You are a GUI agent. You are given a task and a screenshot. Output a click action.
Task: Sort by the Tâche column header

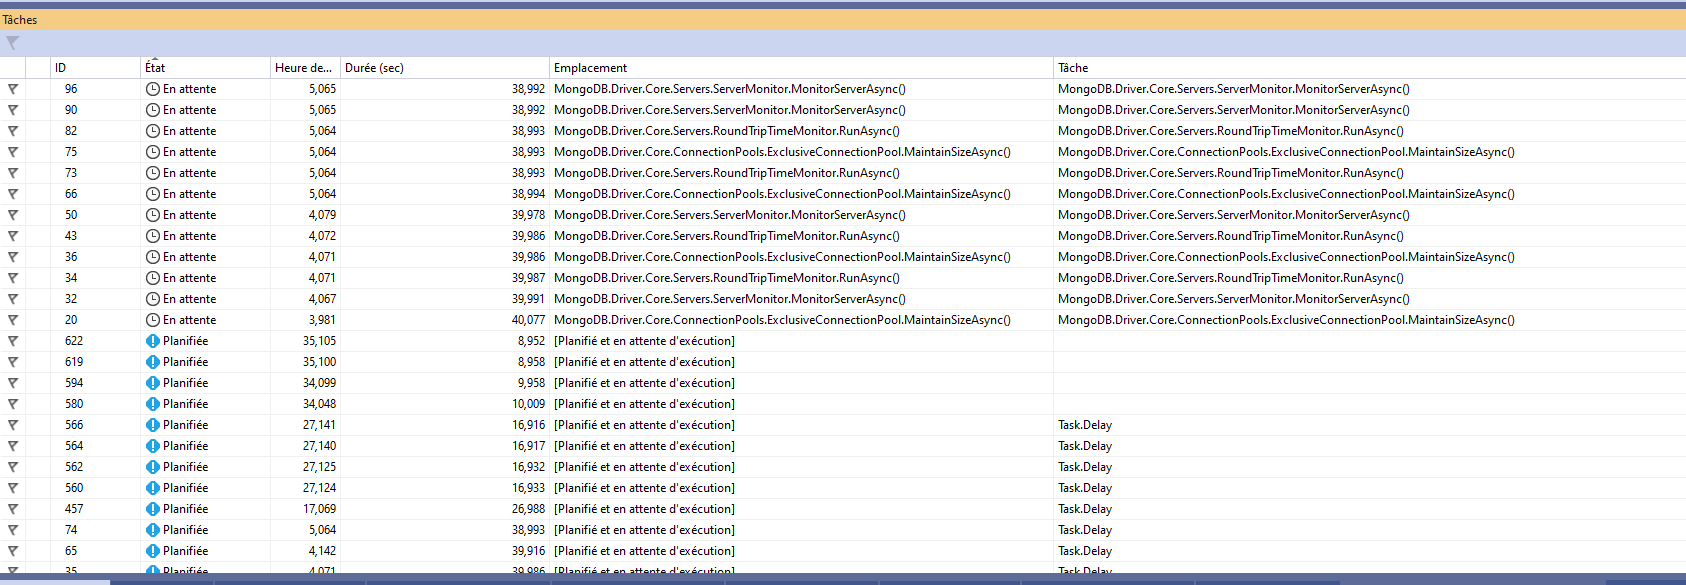1369,68
